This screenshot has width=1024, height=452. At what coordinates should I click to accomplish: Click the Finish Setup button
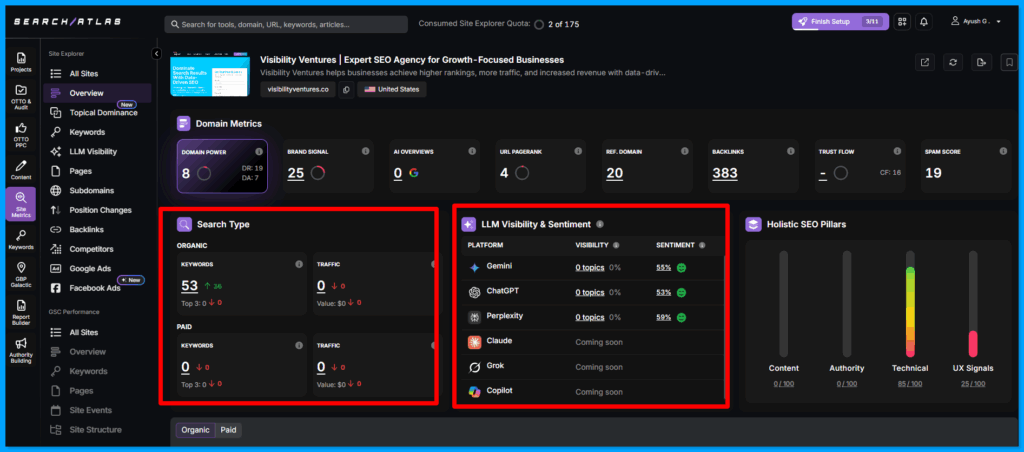point(839,22)
